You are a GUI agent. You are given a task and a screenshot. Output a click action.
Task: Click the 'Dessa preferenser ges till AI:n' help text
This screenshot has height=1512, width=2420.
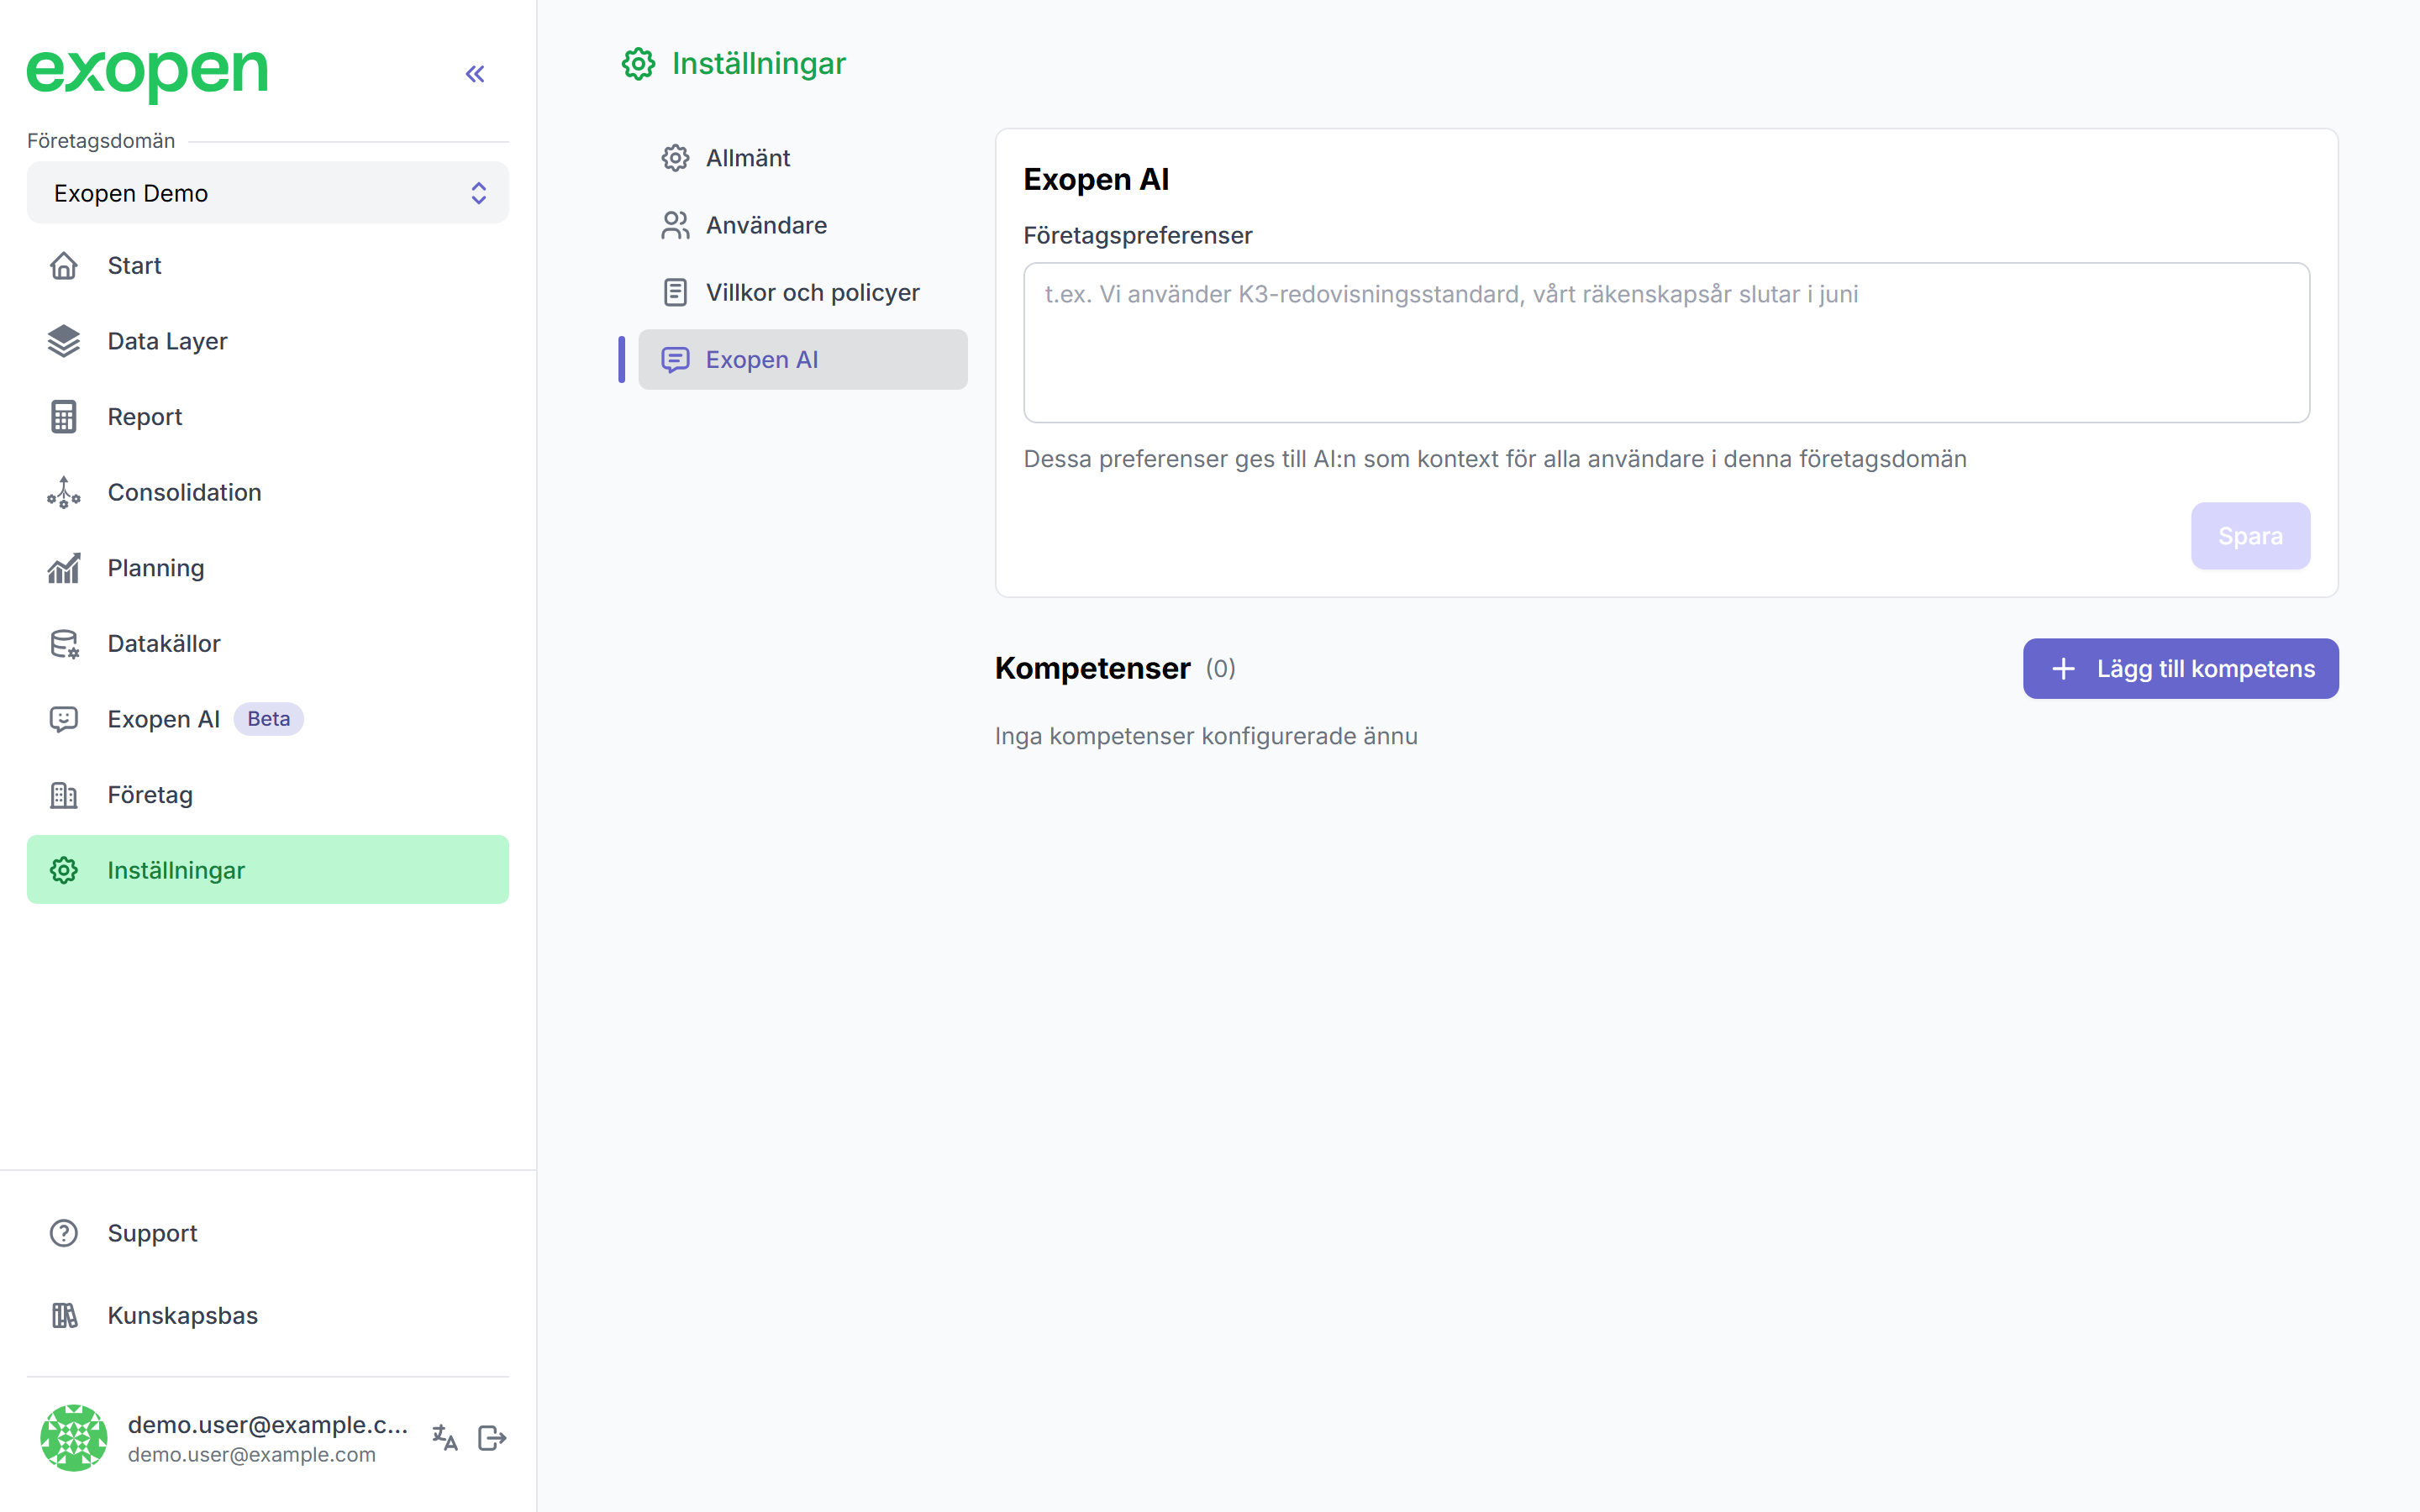[1495, 459]
